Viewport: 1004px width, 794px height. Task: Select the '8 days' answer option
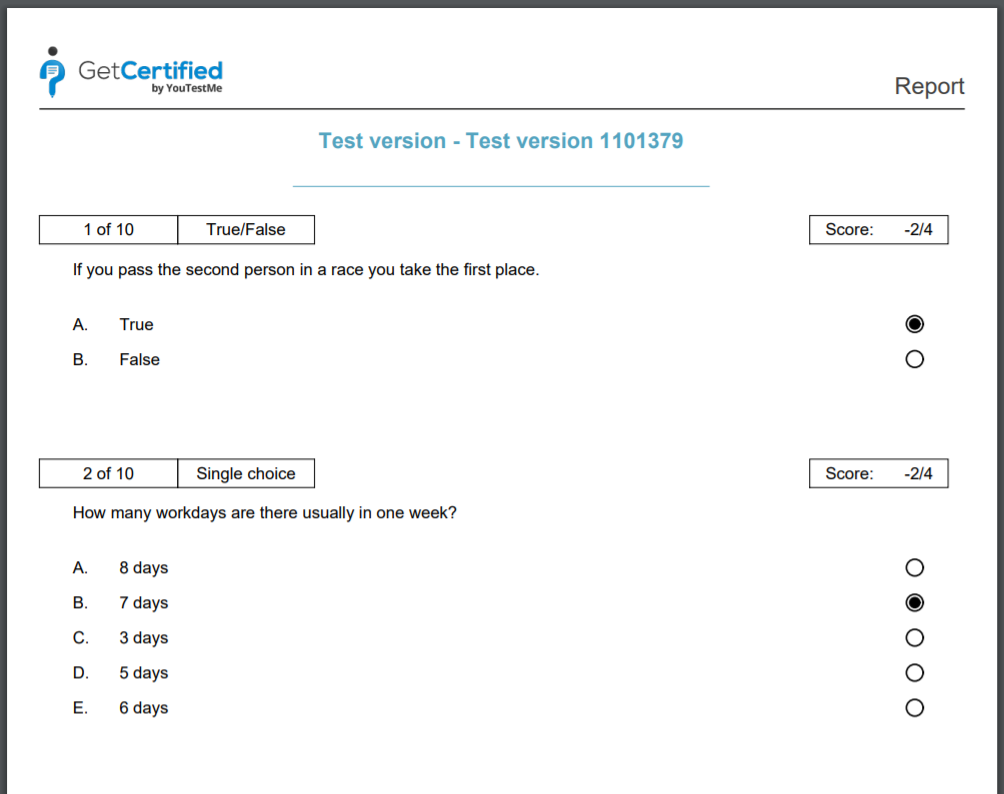click(x=914, y=567)
